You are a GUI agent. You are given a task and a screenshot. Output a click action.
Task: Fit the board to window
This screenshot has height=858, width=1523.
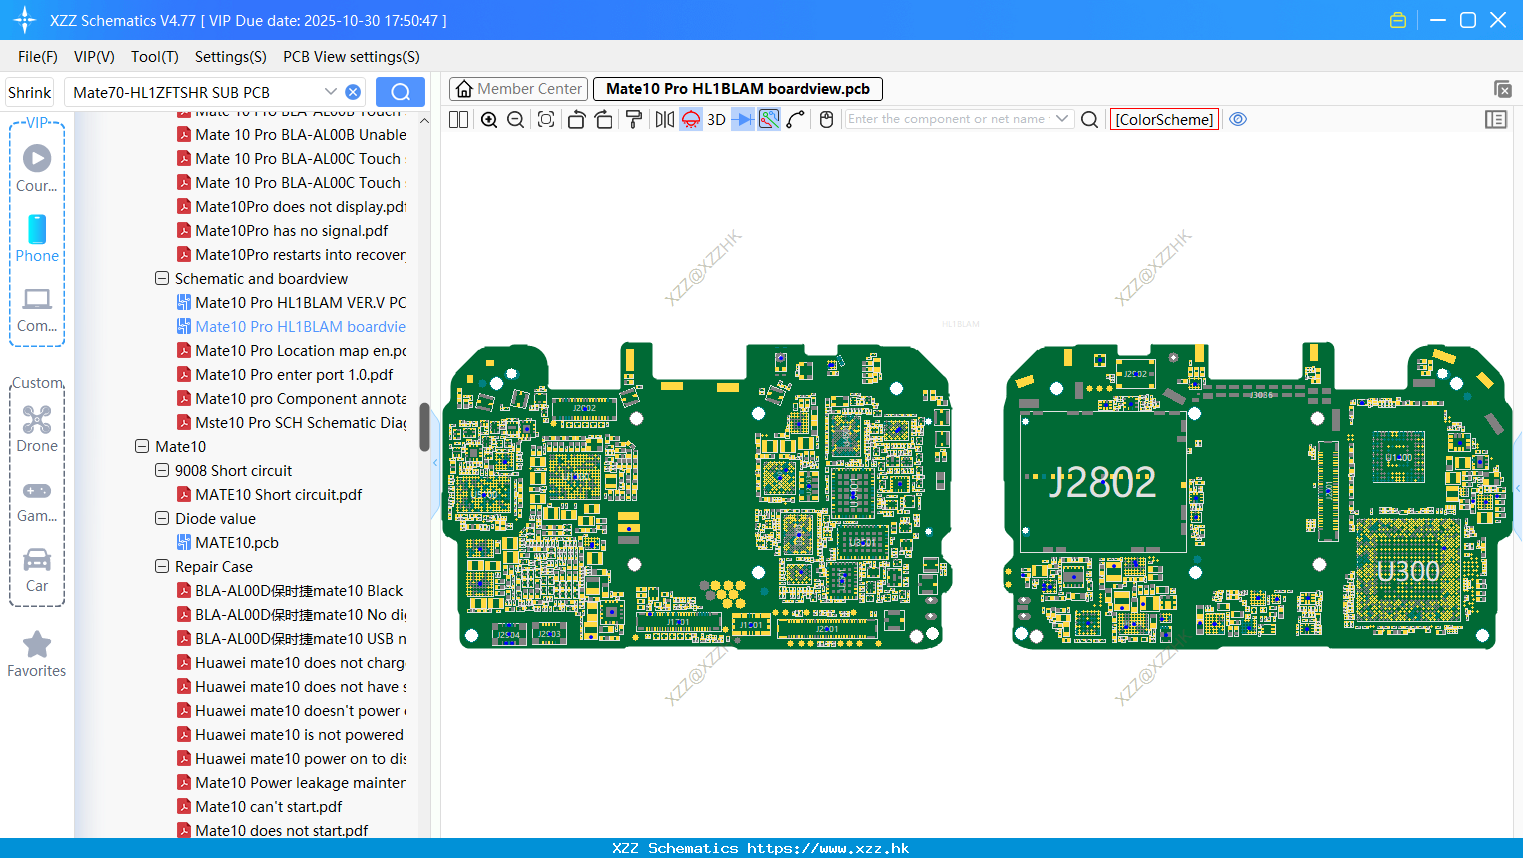[x=546, y=119]
